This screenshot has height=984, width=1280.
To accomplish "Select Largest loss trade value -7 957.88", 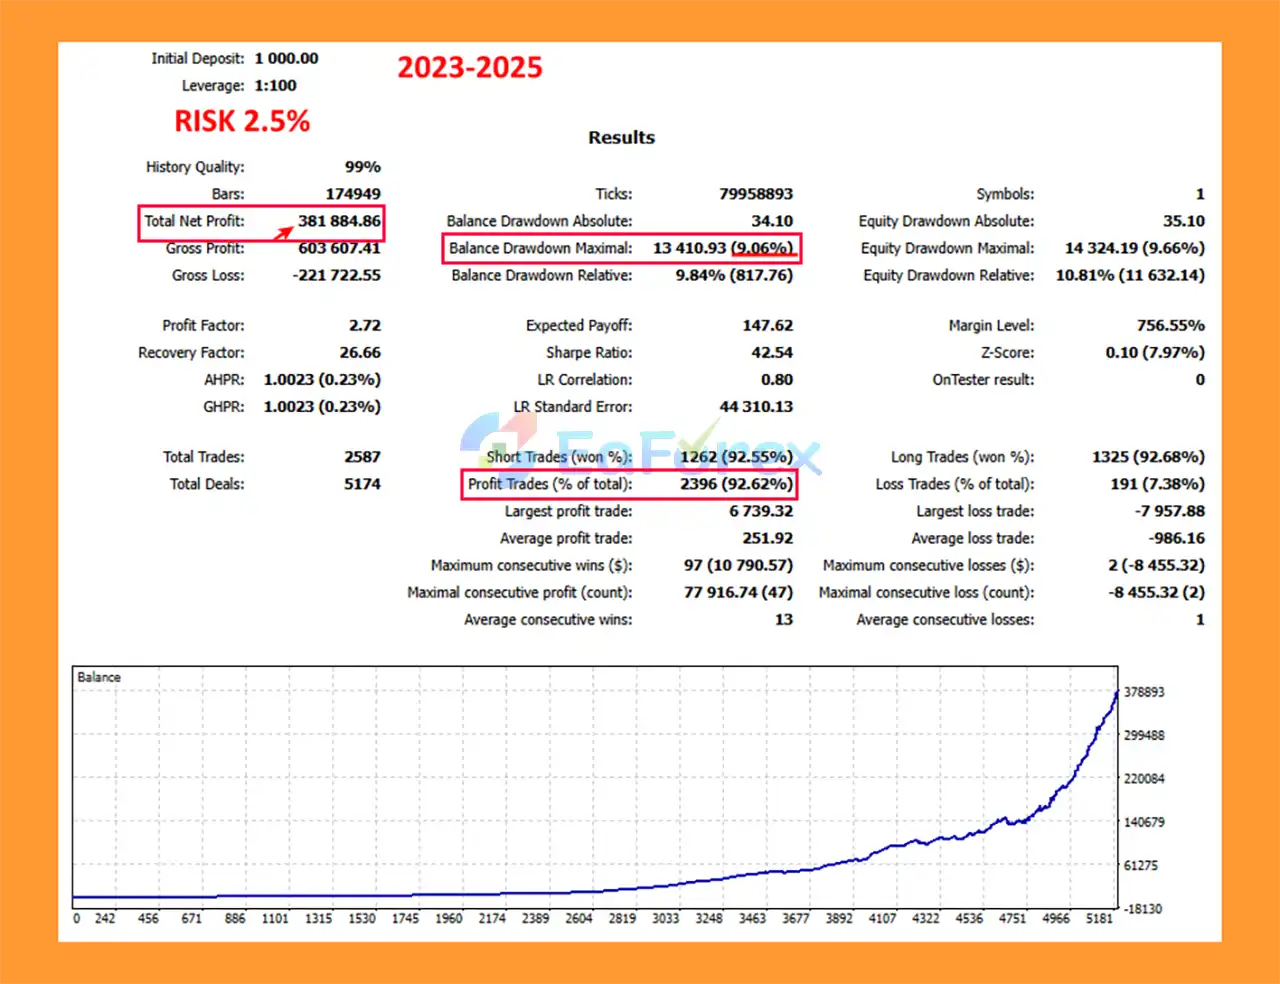I will point(1170,510).
